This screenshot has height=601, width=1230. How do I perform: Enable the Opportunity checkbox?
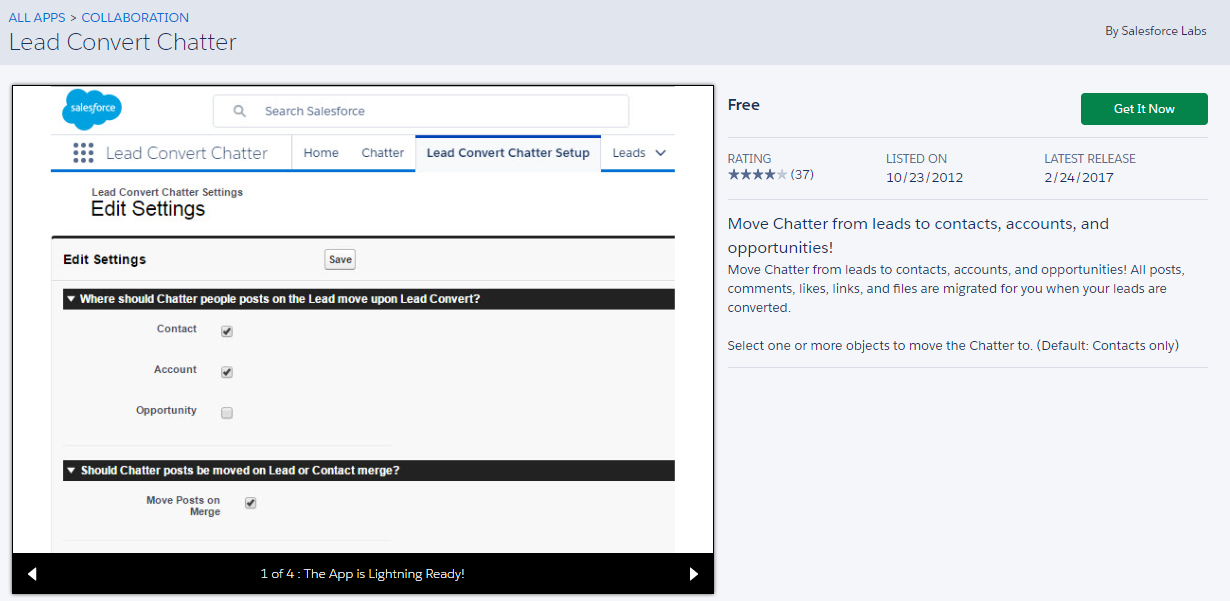227,413
